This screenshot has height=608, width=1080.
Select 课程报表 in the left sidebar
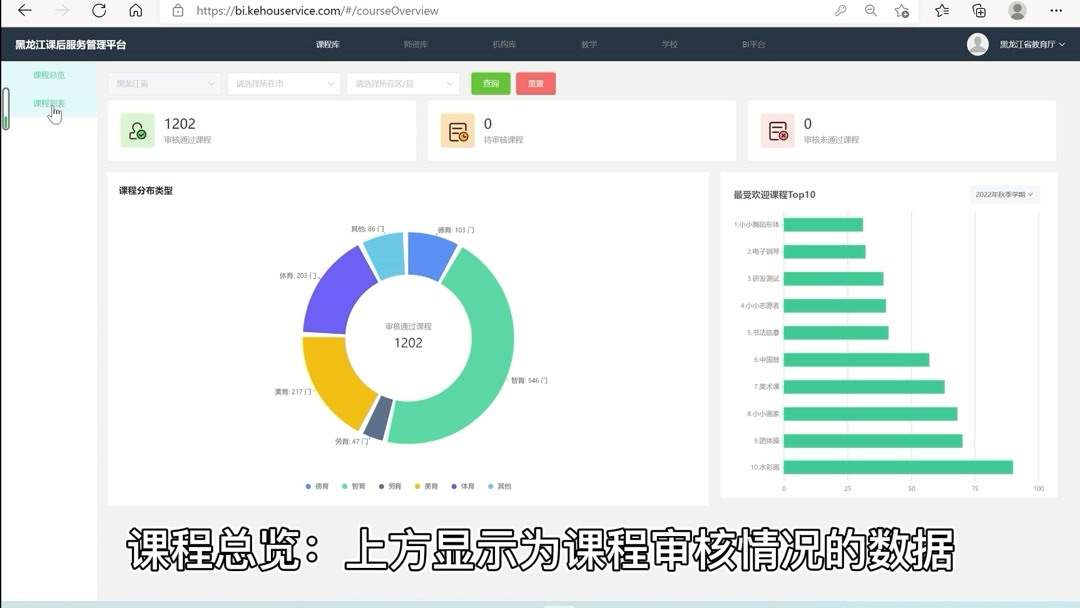(x=50, y=102)
